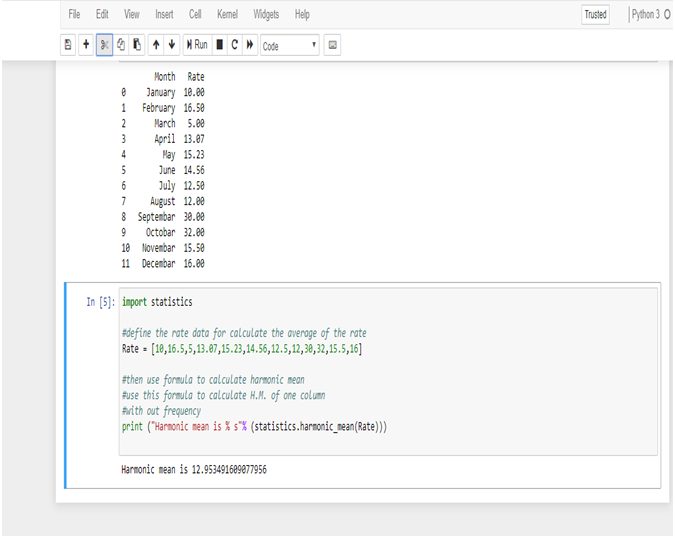Move selected cell up arrow

click(x=156, y=45)
